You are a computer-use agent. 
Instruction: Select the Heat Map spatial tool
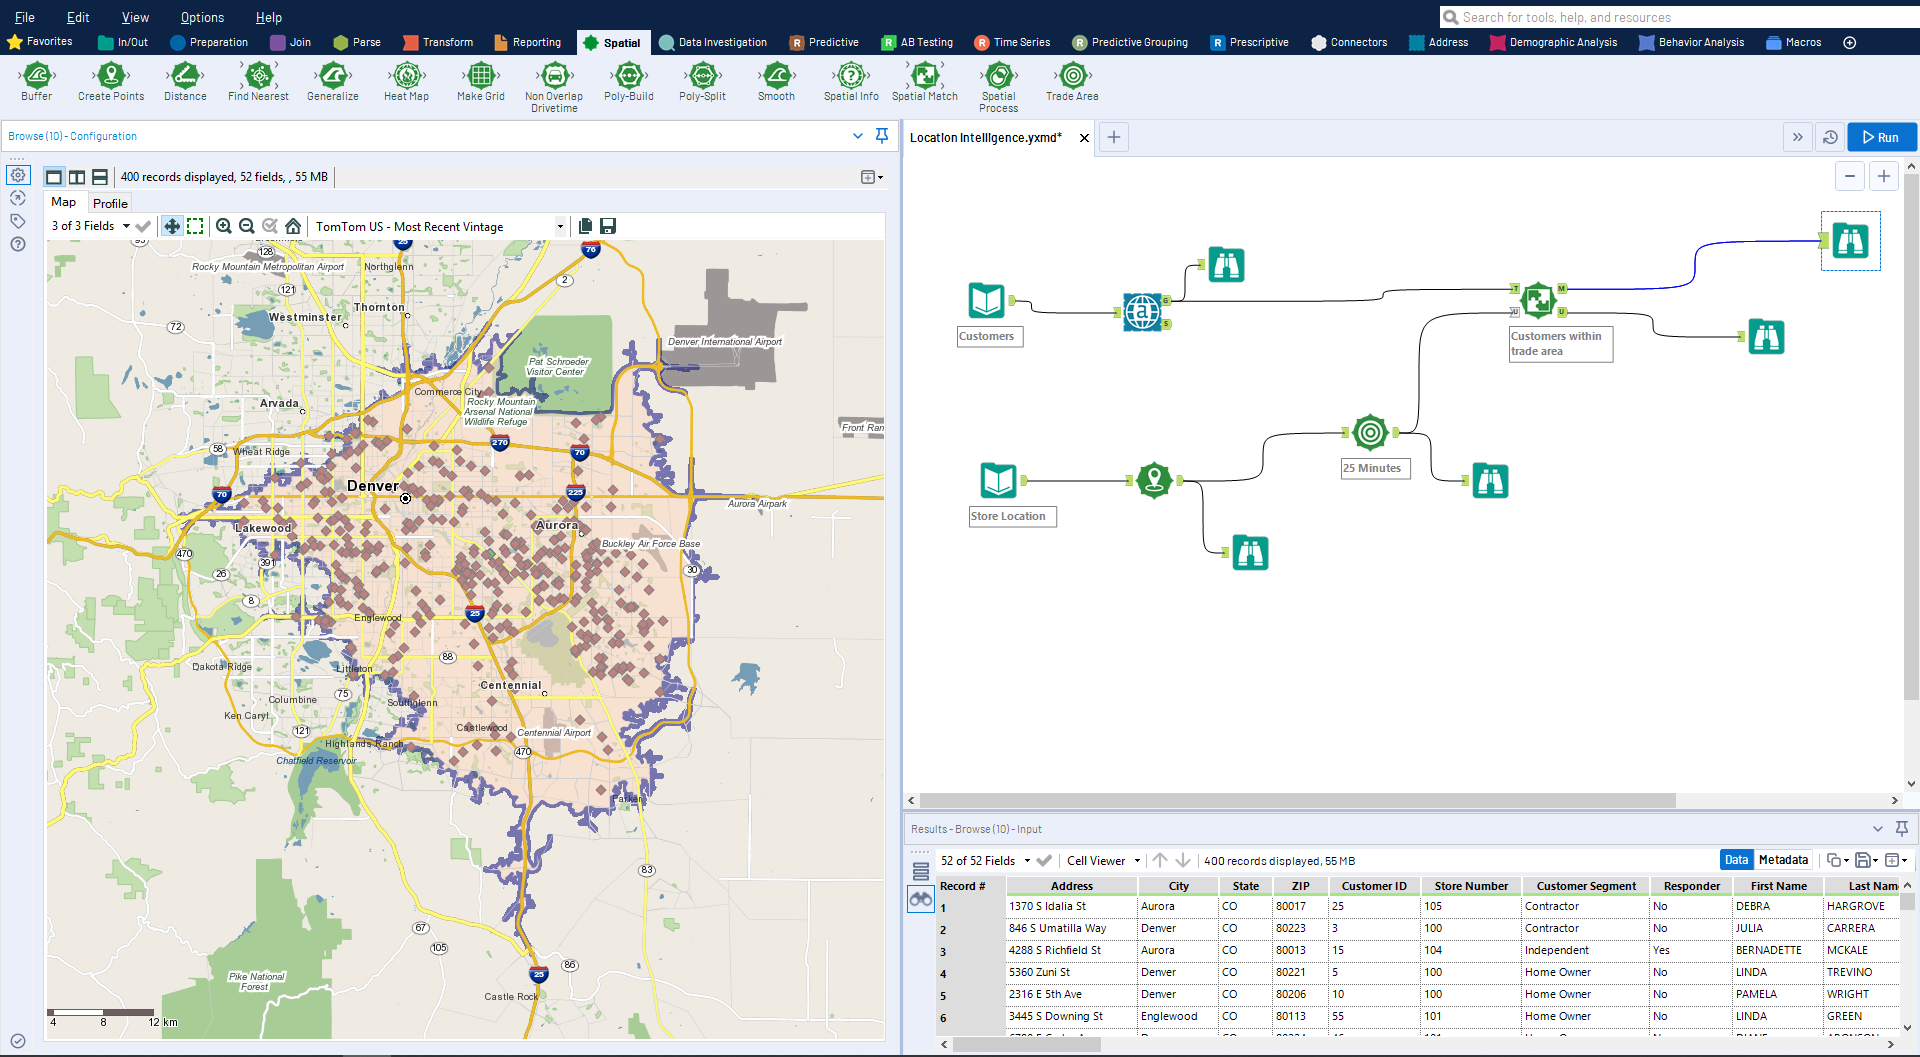pos(406,76)
